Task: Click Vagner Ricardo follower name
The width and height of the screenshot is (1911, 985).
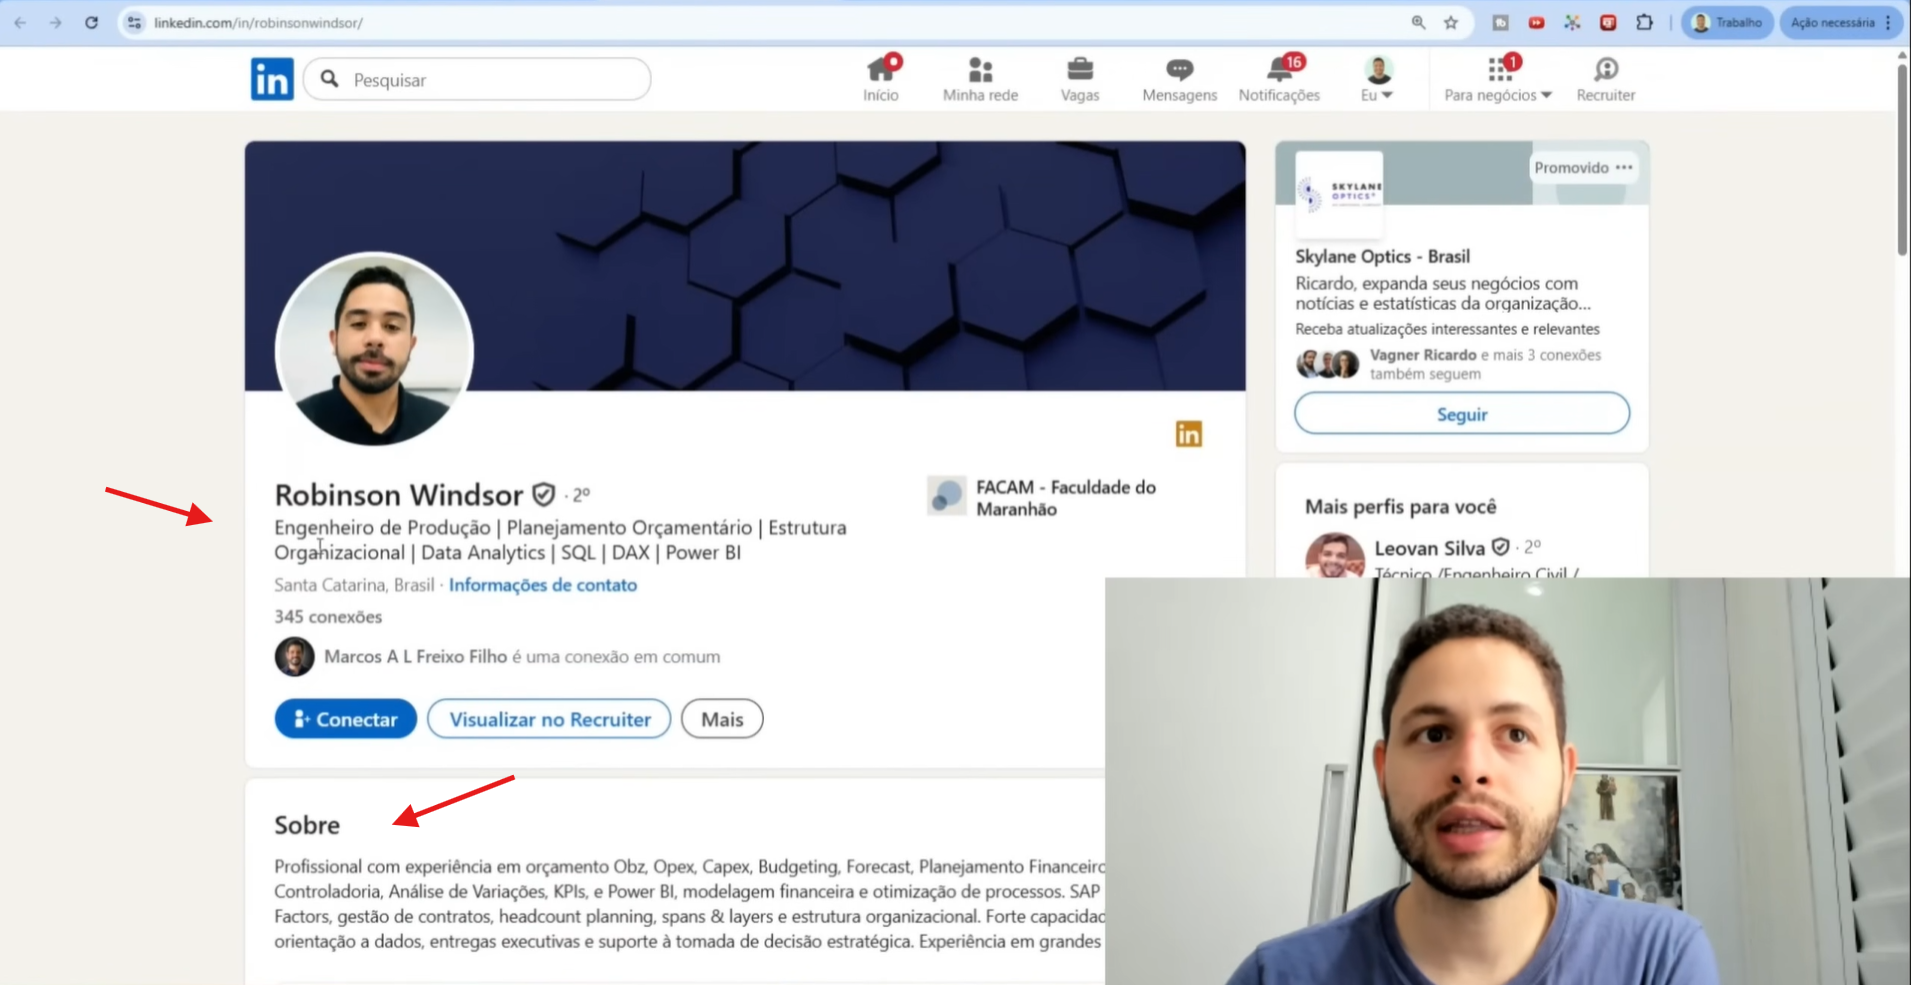Action: [x=1423, y=355]
